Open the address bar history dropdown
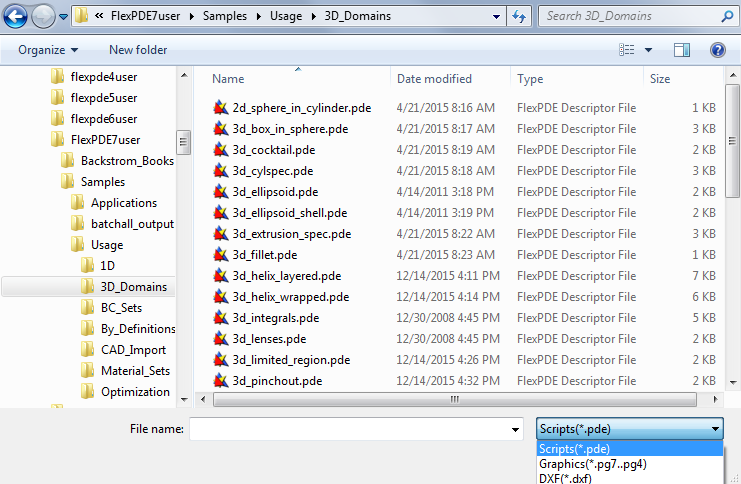741x484 pixels. coord(496,17)
